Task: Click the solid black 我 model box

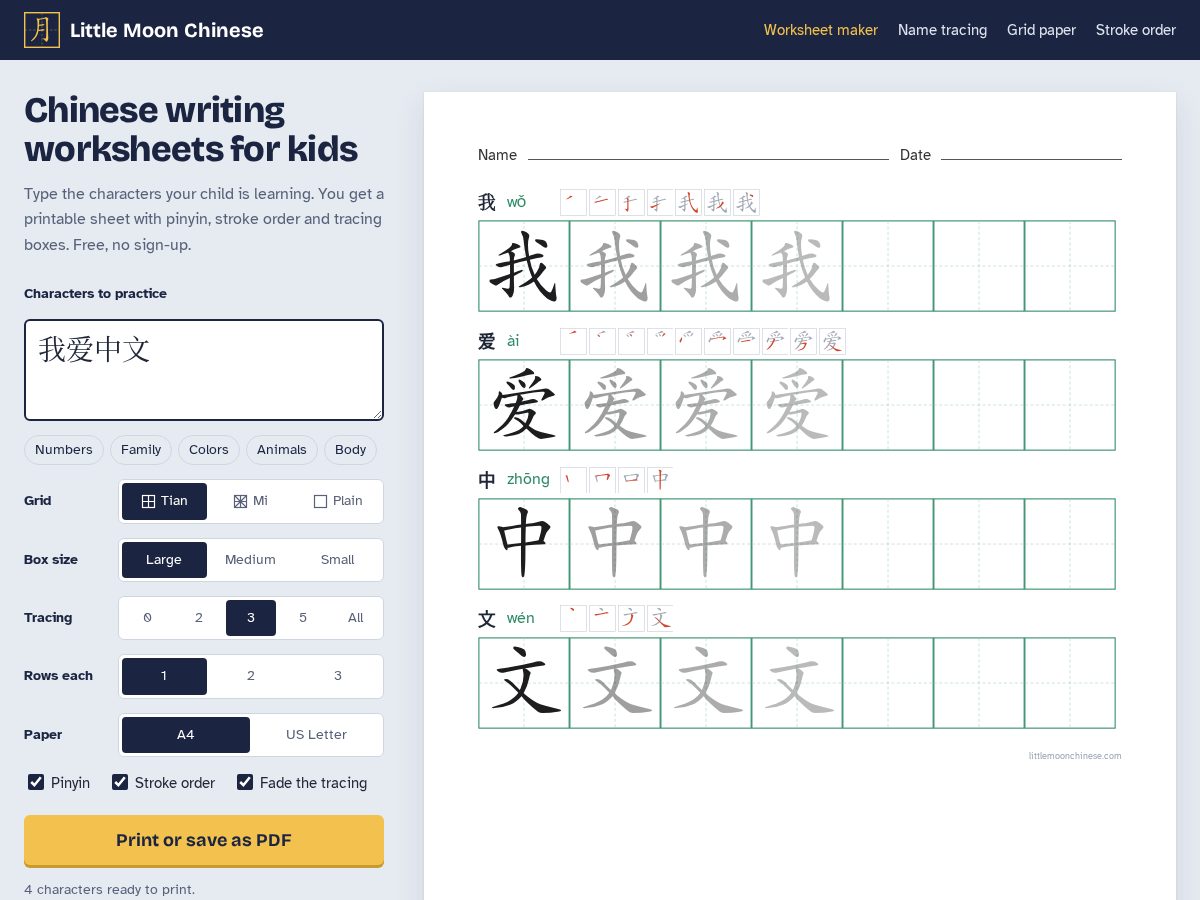Action: pyautogui.click(x=524, y=266)
